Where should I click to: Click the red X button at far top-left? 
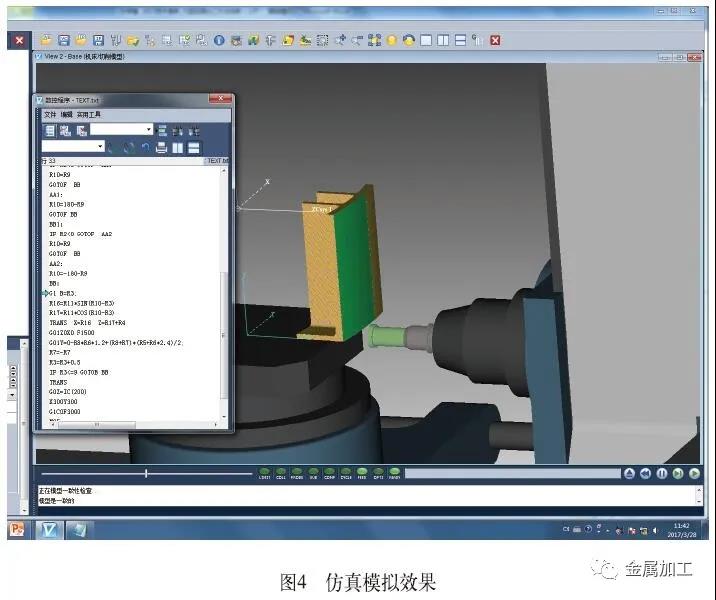[x=19, y=40]
